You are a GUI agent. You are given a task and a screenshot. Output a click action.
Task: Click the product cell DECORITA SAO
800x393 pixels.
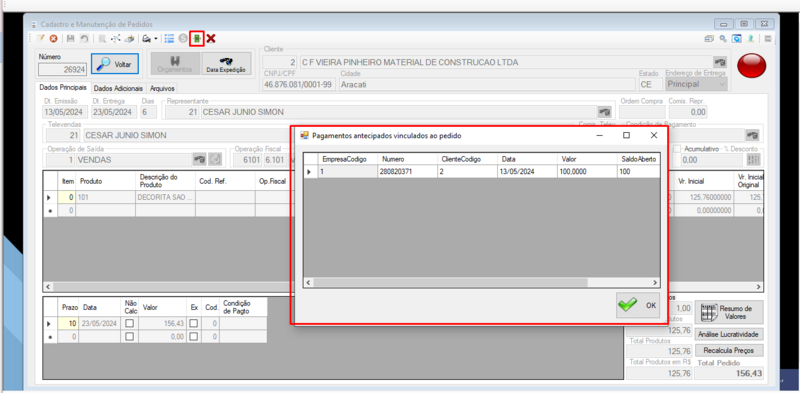[165, 197]
